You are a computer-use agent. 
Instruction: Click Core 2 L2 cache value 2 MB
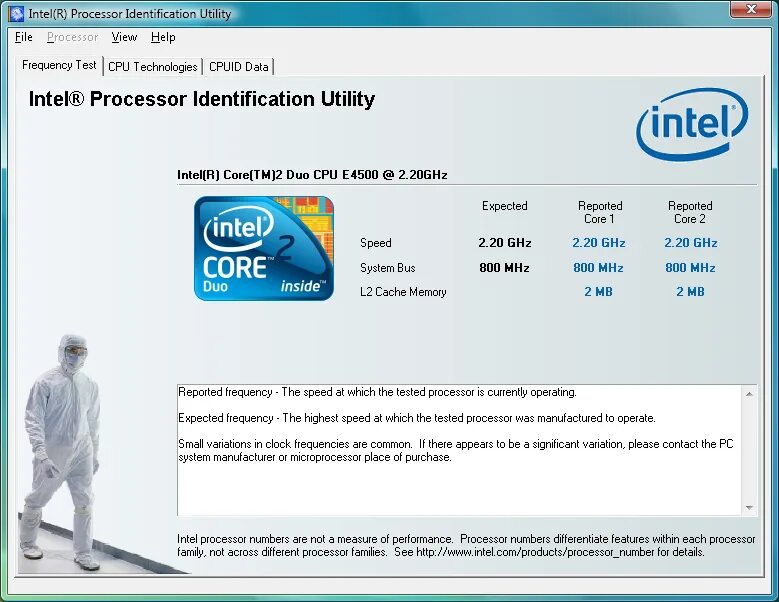pyautogui.click(x=690, y=292)
